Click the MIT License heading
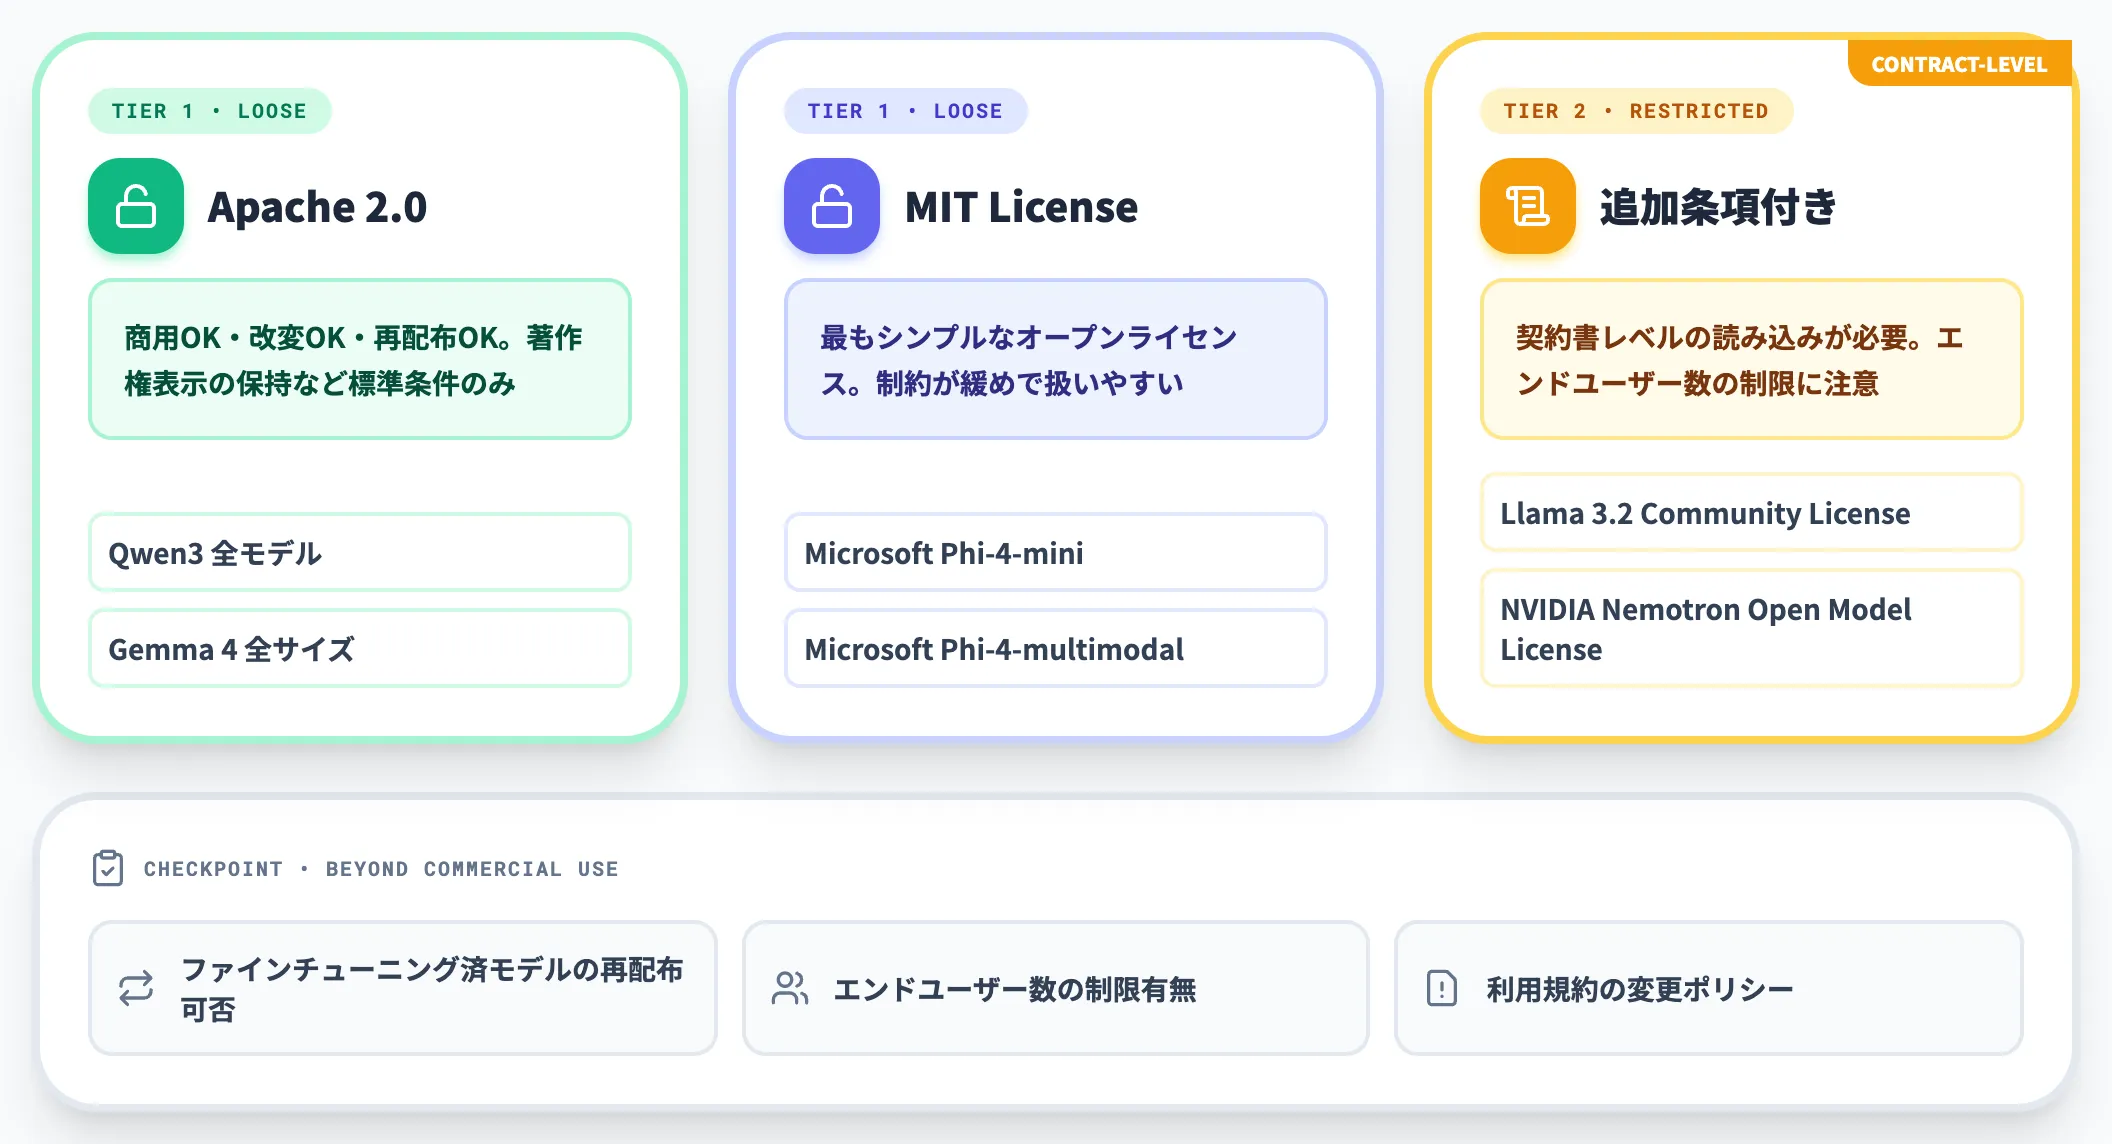 click(1021, 207)
